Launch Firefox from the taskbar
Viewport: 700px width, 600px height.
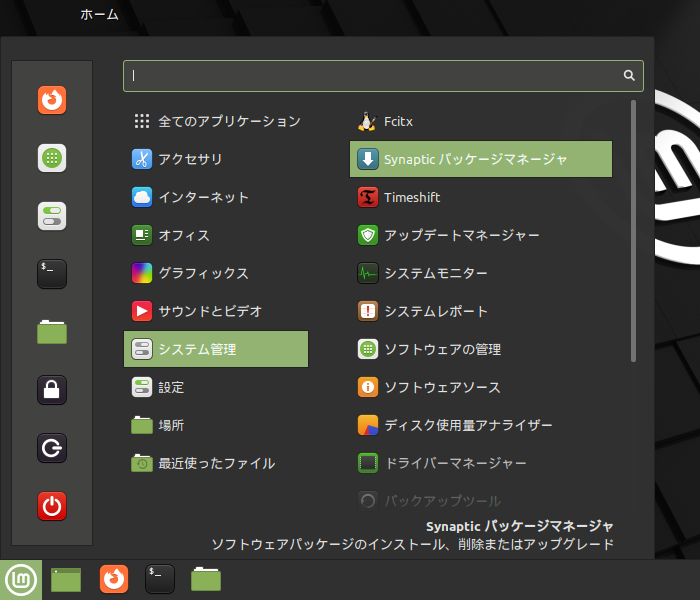(x=114, y=579)
